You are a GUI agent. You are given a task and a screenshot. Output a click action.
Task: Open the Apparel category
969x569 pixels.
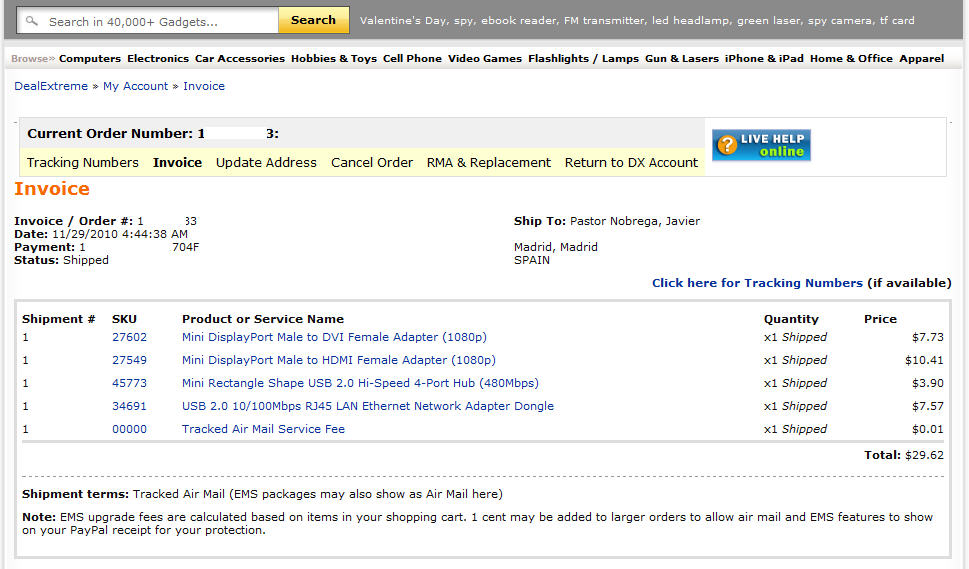(921, 59)
